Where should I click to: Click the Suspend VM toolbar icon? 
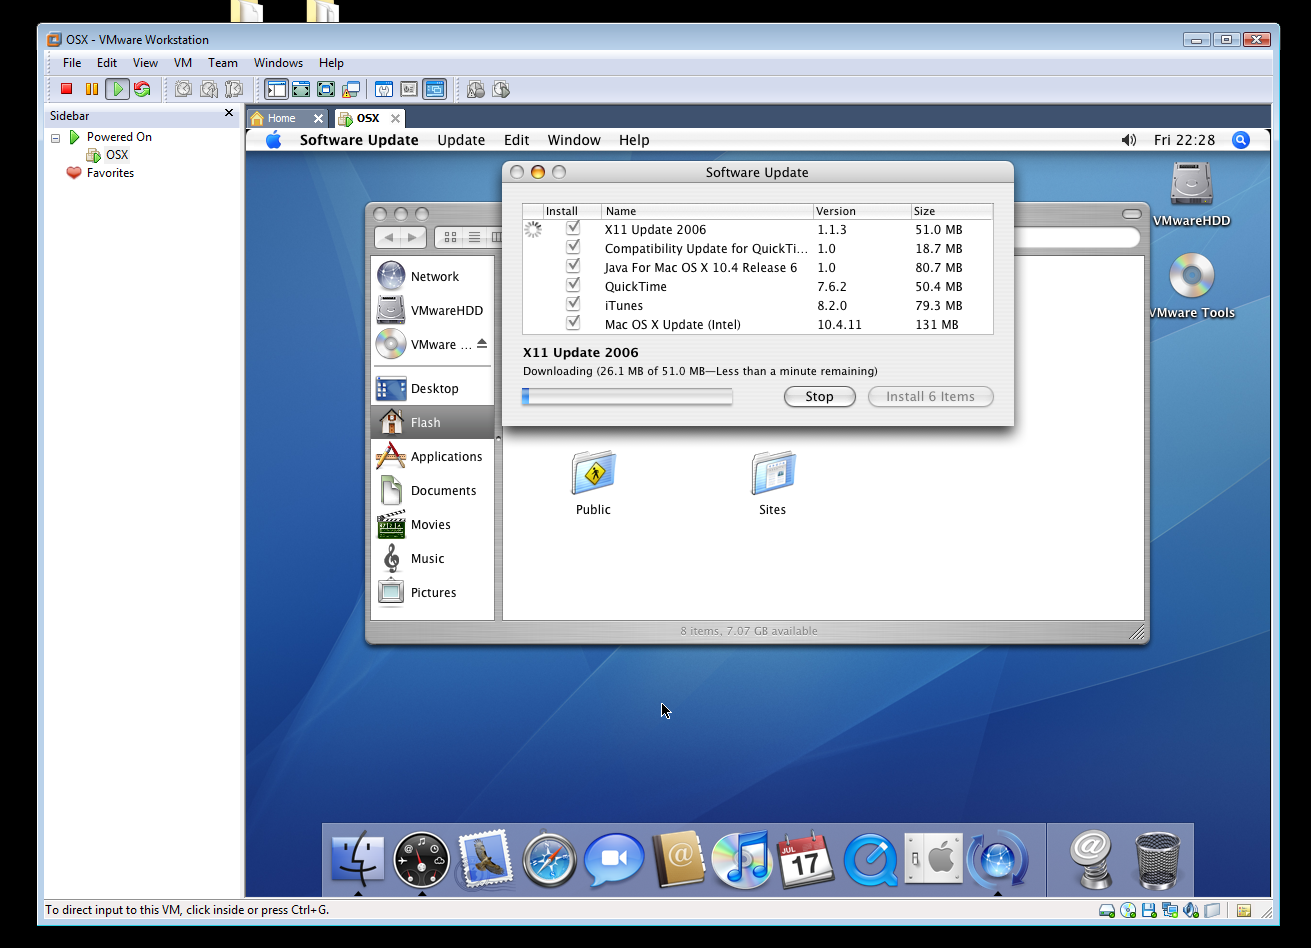click(92, 90)
